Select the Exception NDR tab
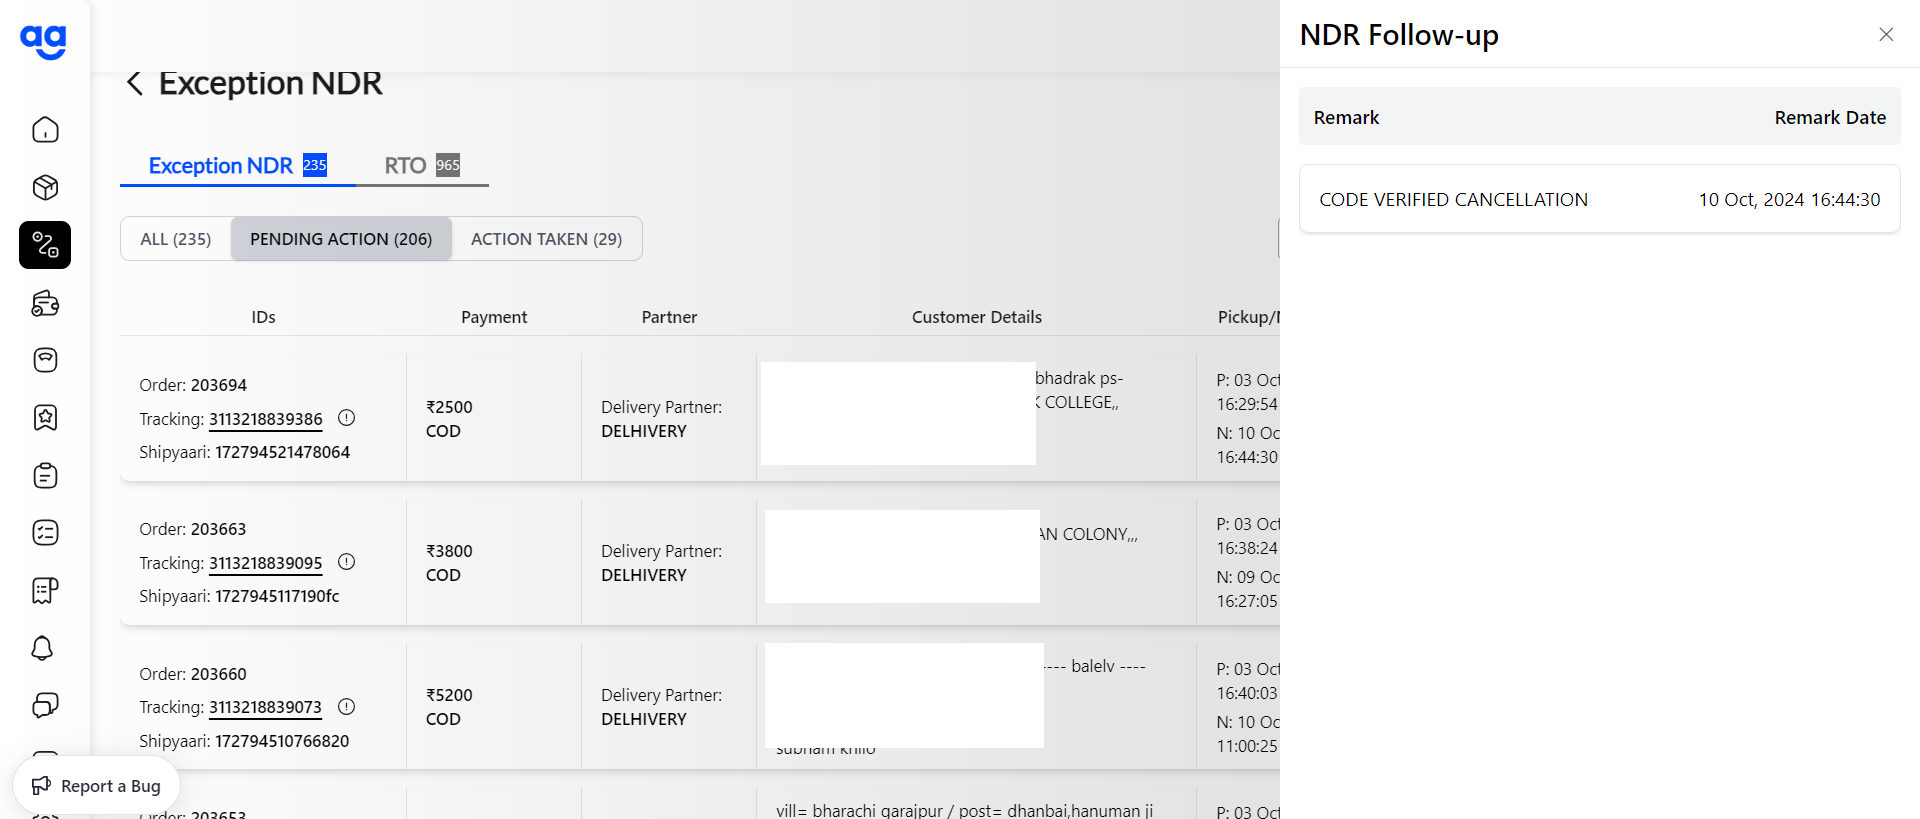 point(237,166)
